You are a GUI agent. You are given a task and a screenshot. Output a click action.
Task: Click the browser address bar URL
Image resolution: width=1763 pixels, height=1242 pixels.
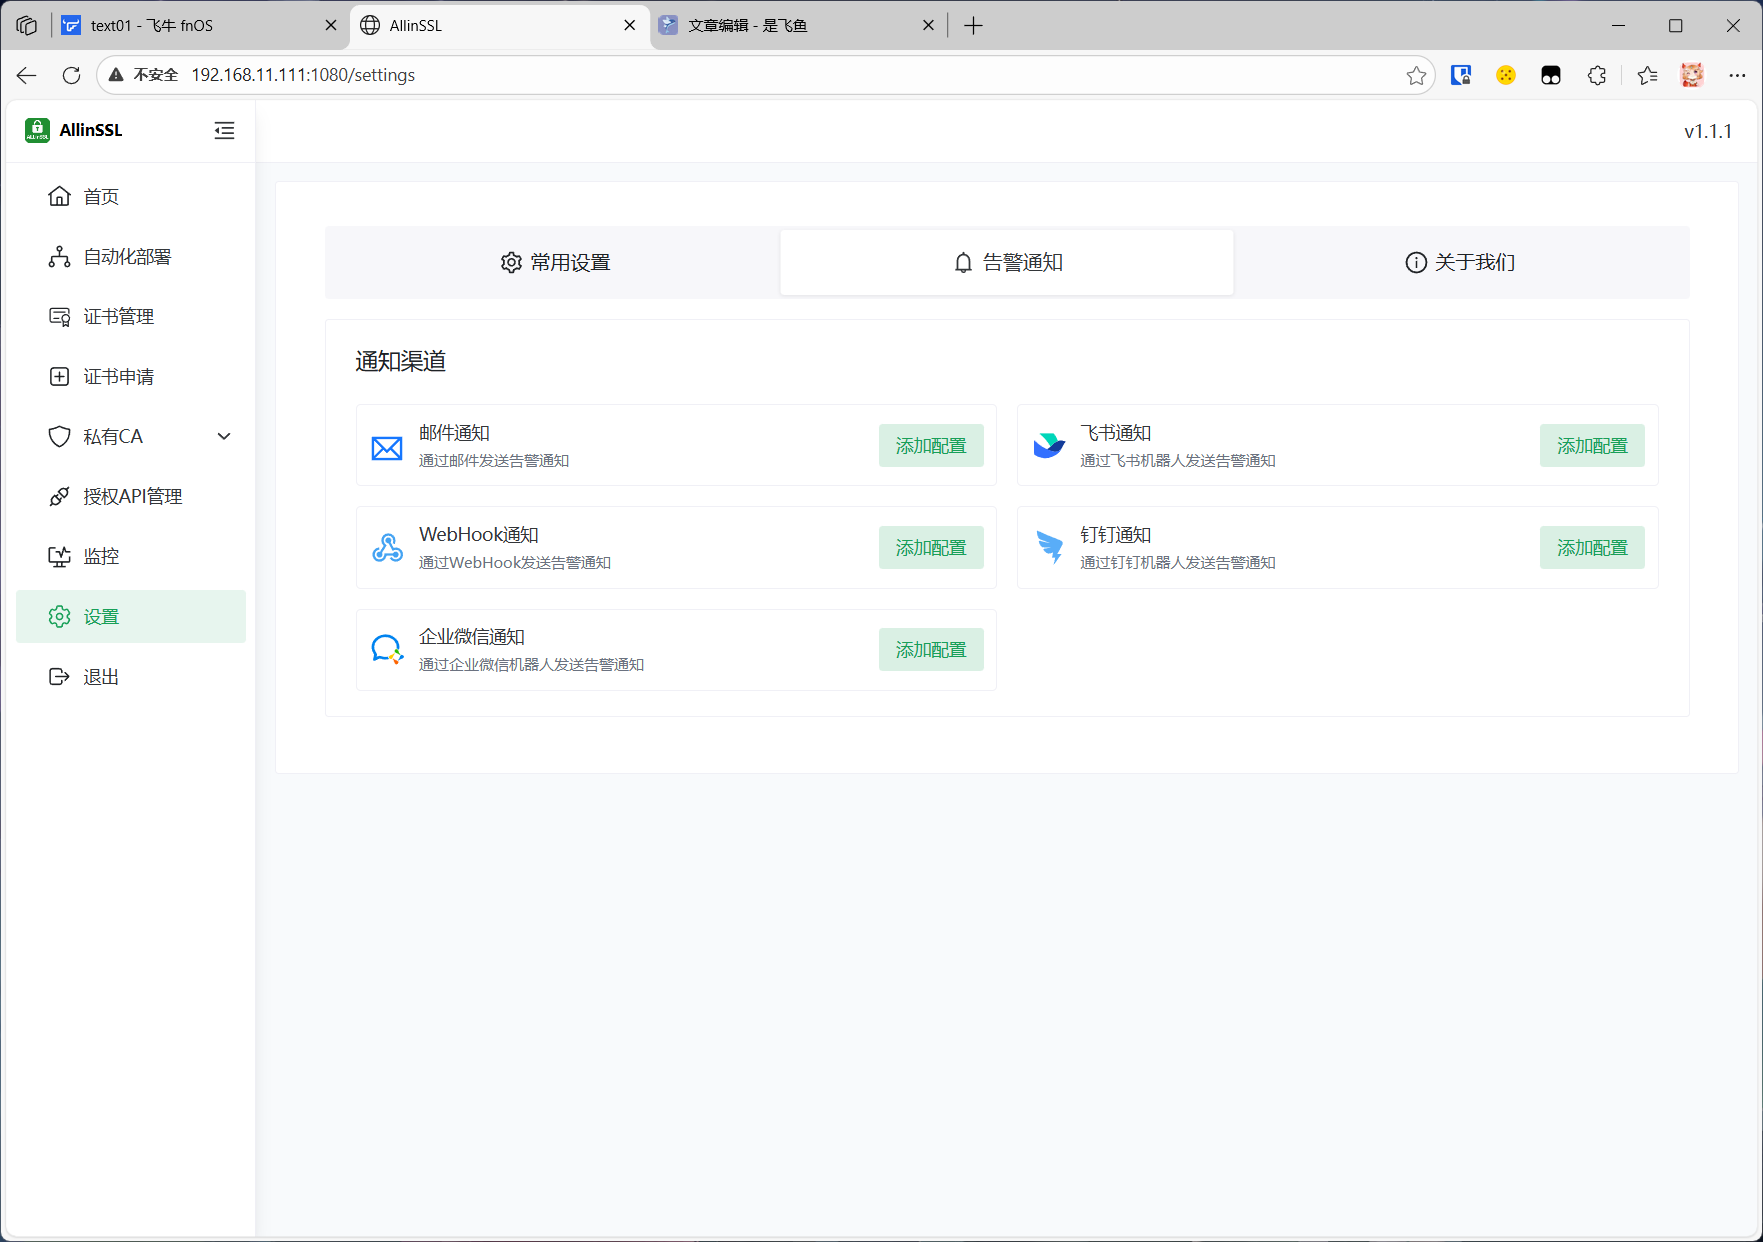pos(303,75)
